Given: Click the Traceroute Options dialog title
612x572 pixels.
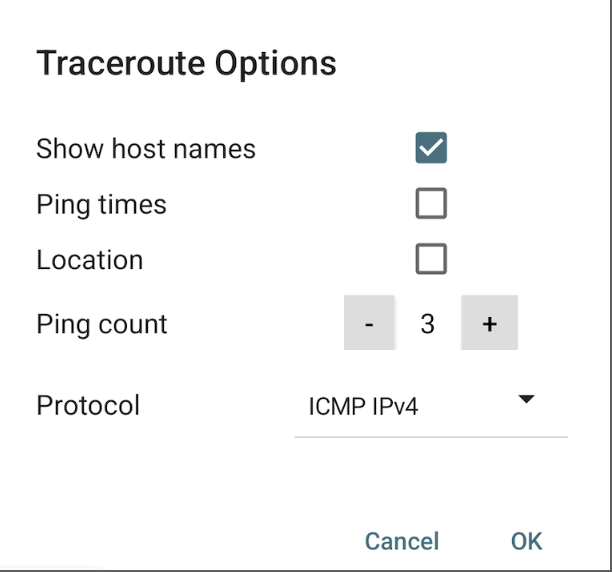Looking at the screenshot, I should pyautogui.click(x=186, y=64).
